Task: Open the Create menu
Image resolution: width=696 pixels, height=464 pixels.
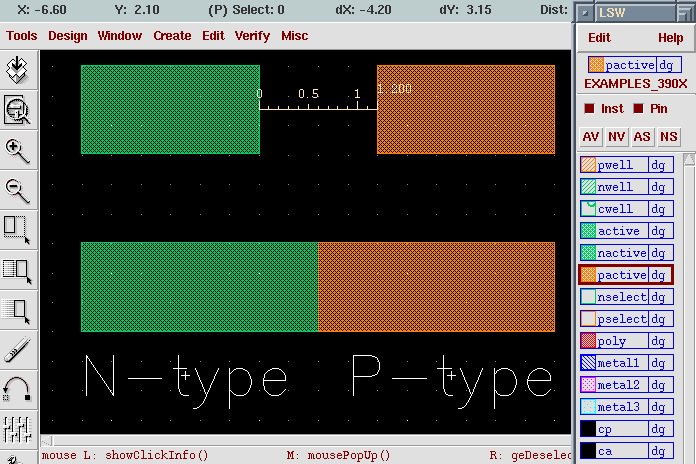Action: point(172,36)
